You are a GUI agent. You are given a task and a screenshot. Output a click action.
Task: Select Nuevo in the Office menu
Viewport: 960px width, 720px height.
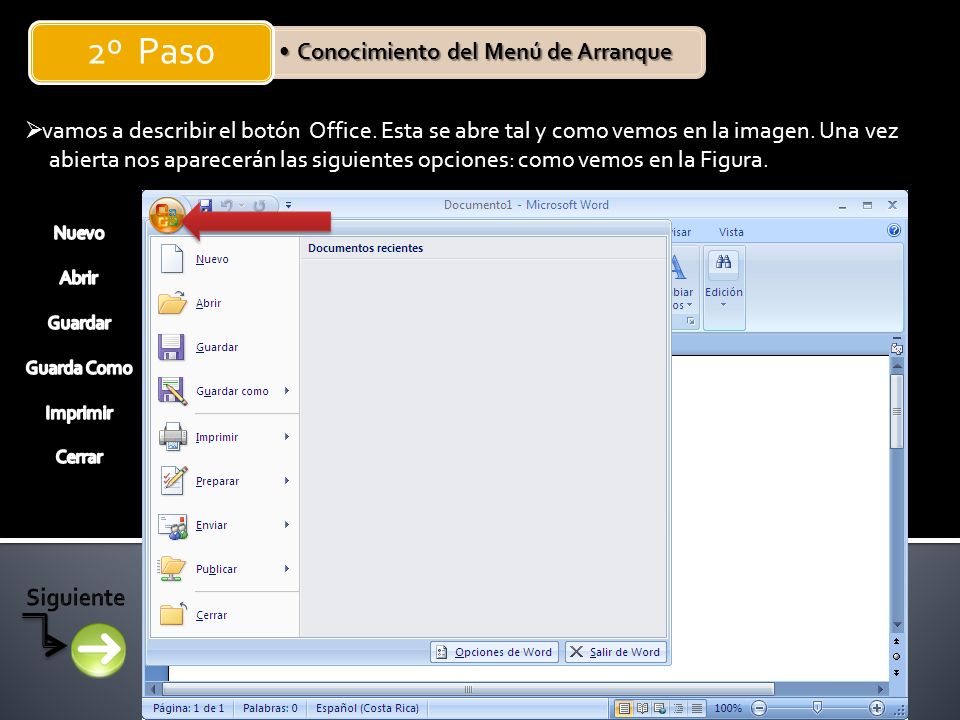pyautogui.click(x=225, y=258)
